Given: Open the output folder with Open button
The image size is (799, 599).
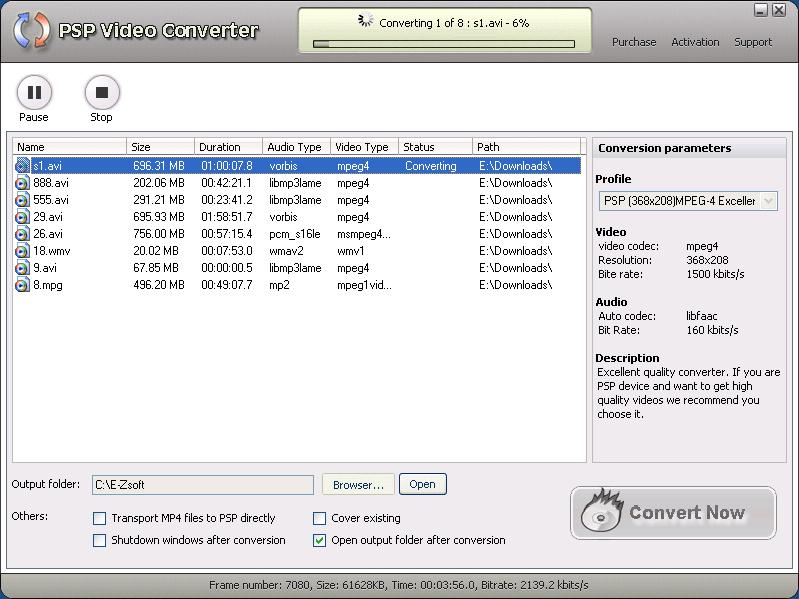Looking at the screenshot, I should tap(422, 484).
